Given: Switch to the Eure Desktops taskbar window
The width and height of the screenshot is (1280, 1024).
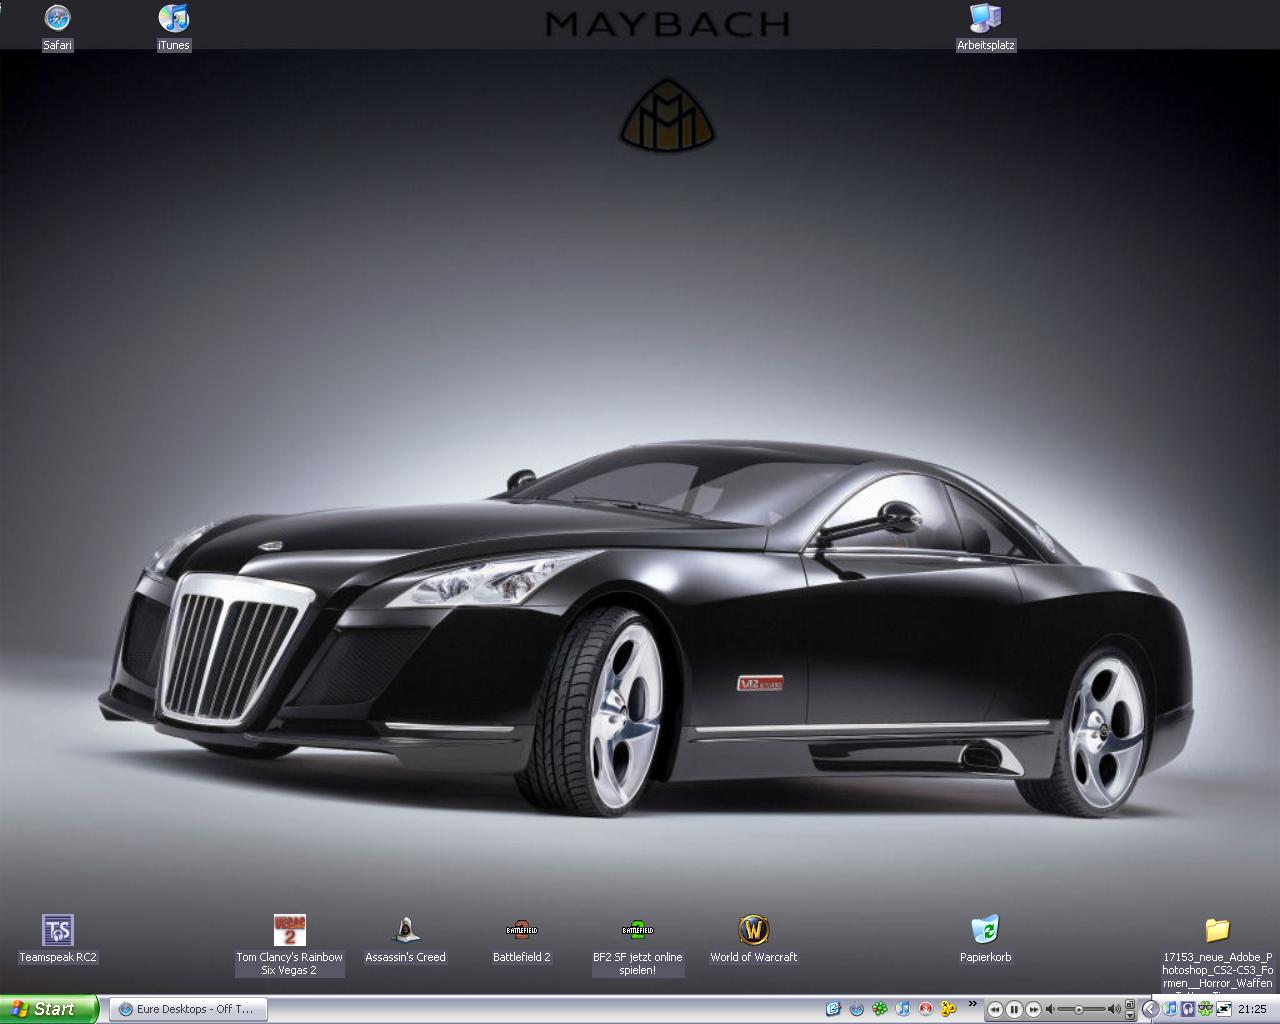Looking at the screenshot, I should pyautogui.click(x=188, y=1009).
